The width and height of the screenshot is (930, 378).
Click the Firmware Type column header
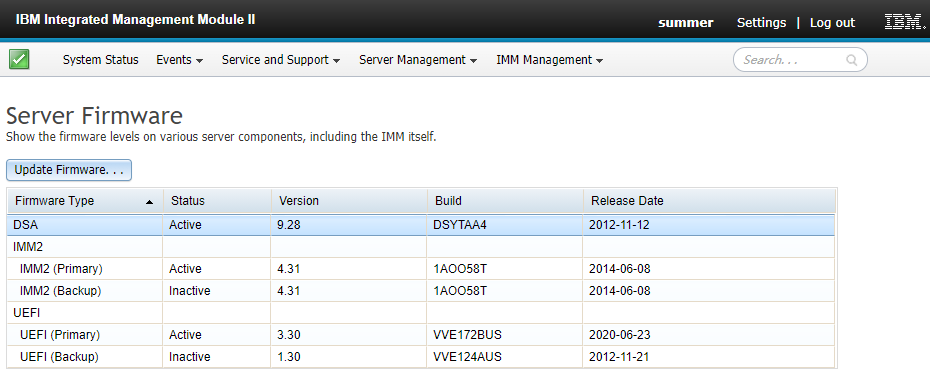(x=85, y=201)
